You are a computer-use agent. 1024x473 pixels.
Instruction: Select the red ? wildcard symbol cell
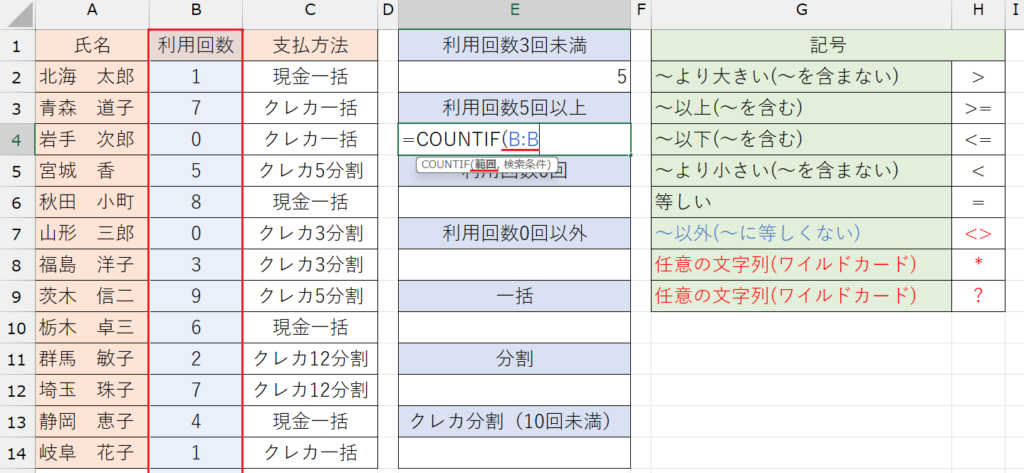coord(978,296)
